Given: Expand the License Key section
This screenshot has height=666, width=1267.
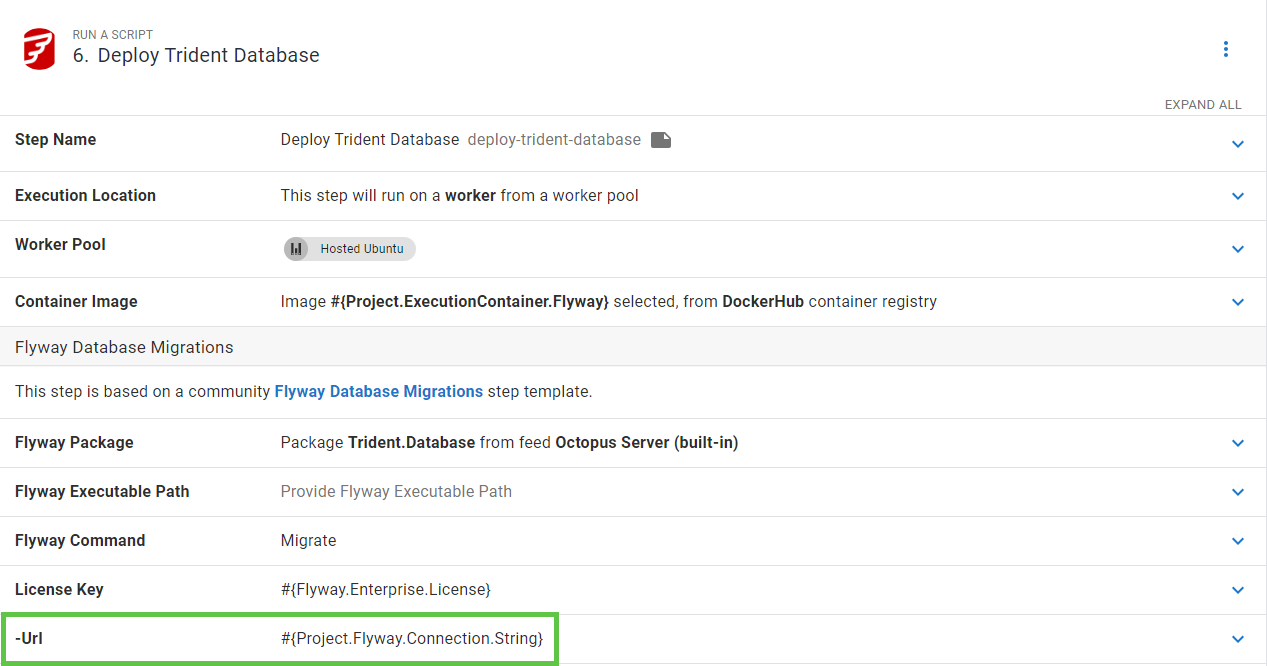Looking at the screenshot, I should [x=1238, y=590].
